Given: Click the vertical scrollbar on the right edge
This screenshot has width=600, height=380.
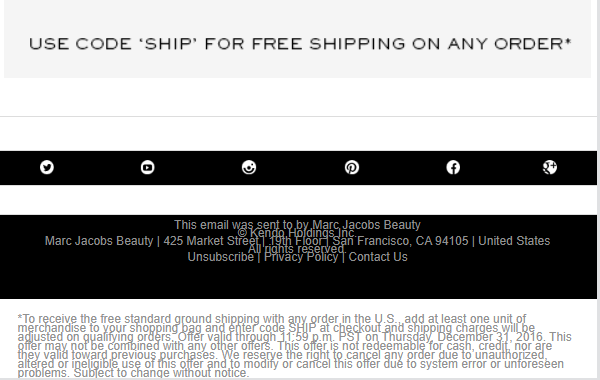Looking at the screenshot, I should pyautogui.click(x=598, y=190).
